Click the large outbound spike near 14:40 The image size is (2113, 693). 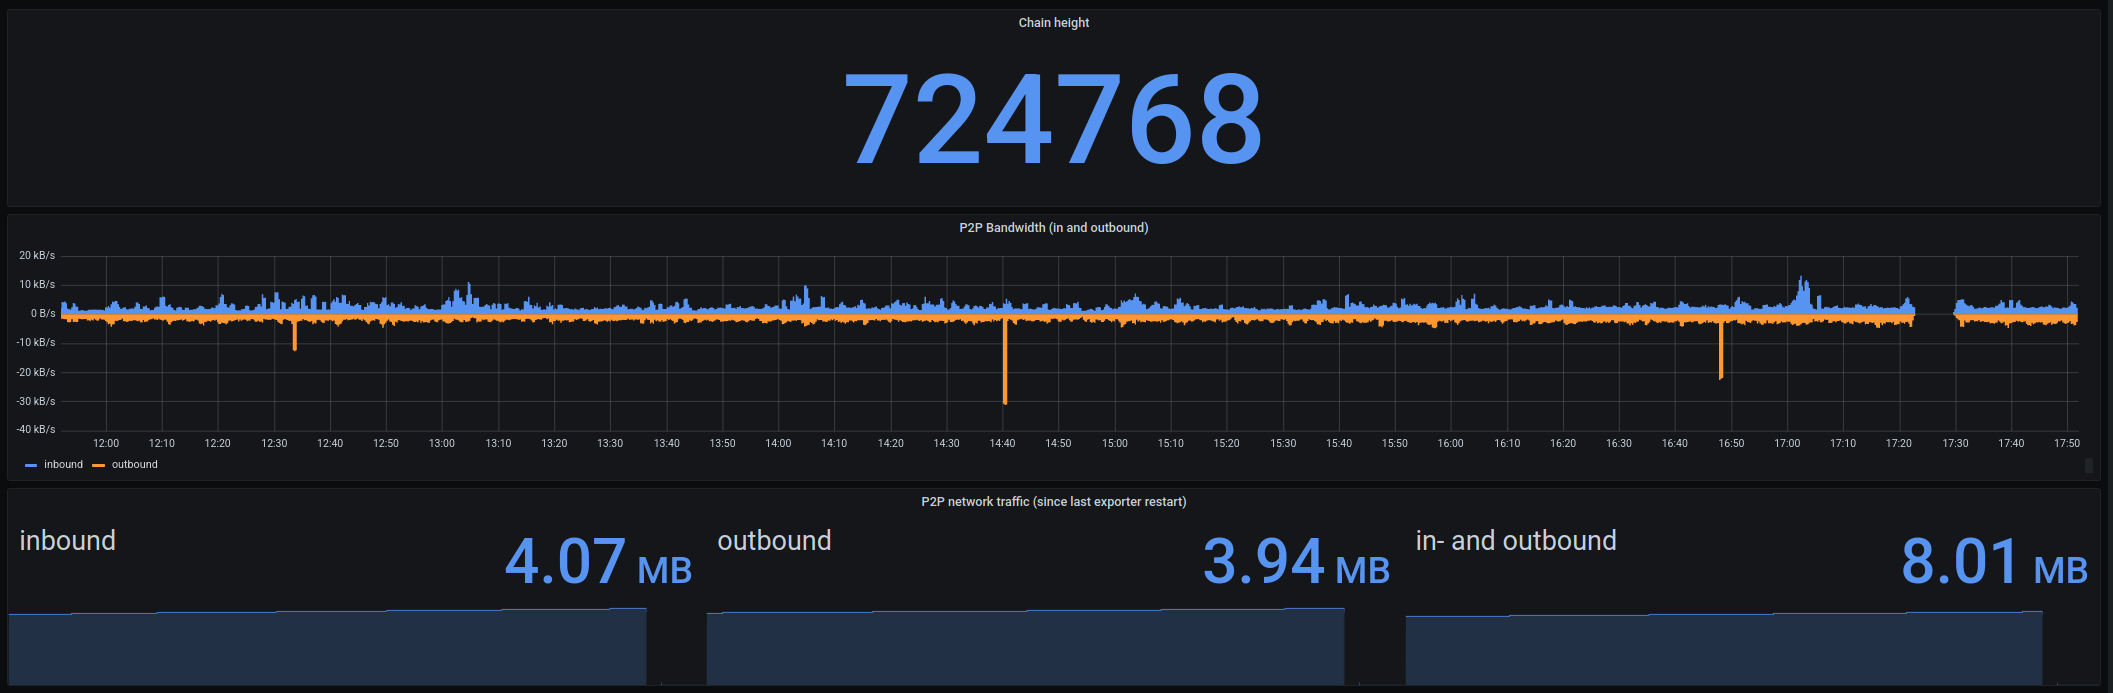[x=1005, y=362]
